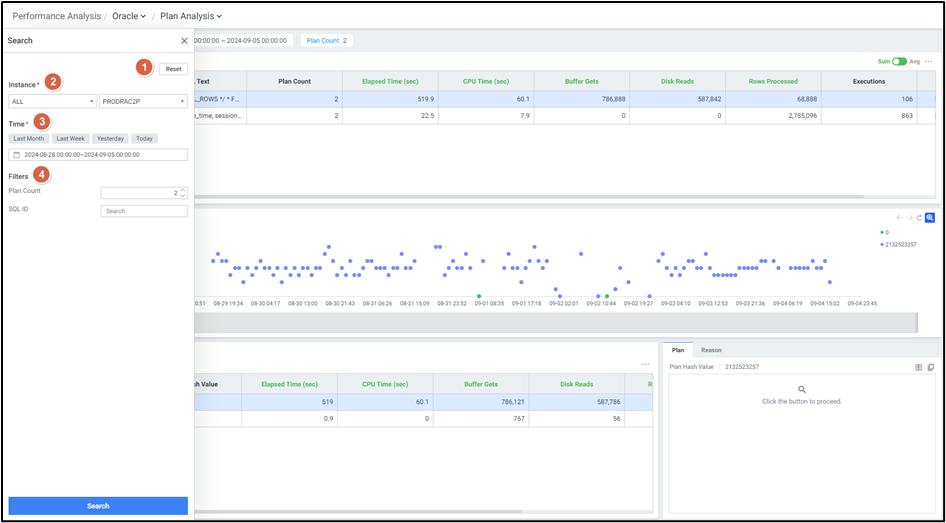946x523 pixels.
Task: Toggle the green 0 legend series
Action: 883,232
